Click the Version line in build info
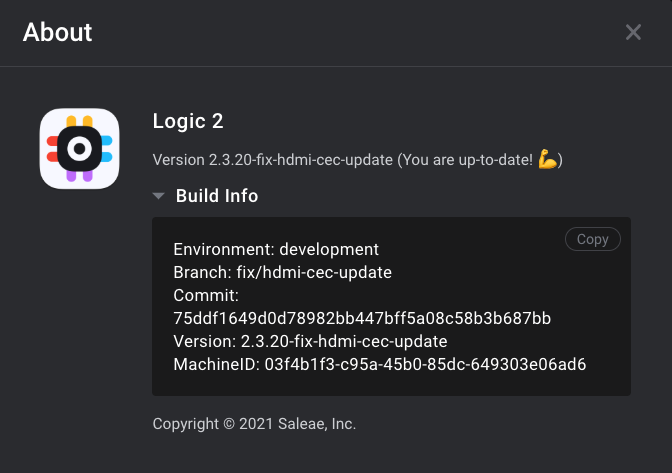This screenshot has width=672, height=473. (x=310, y=341)
